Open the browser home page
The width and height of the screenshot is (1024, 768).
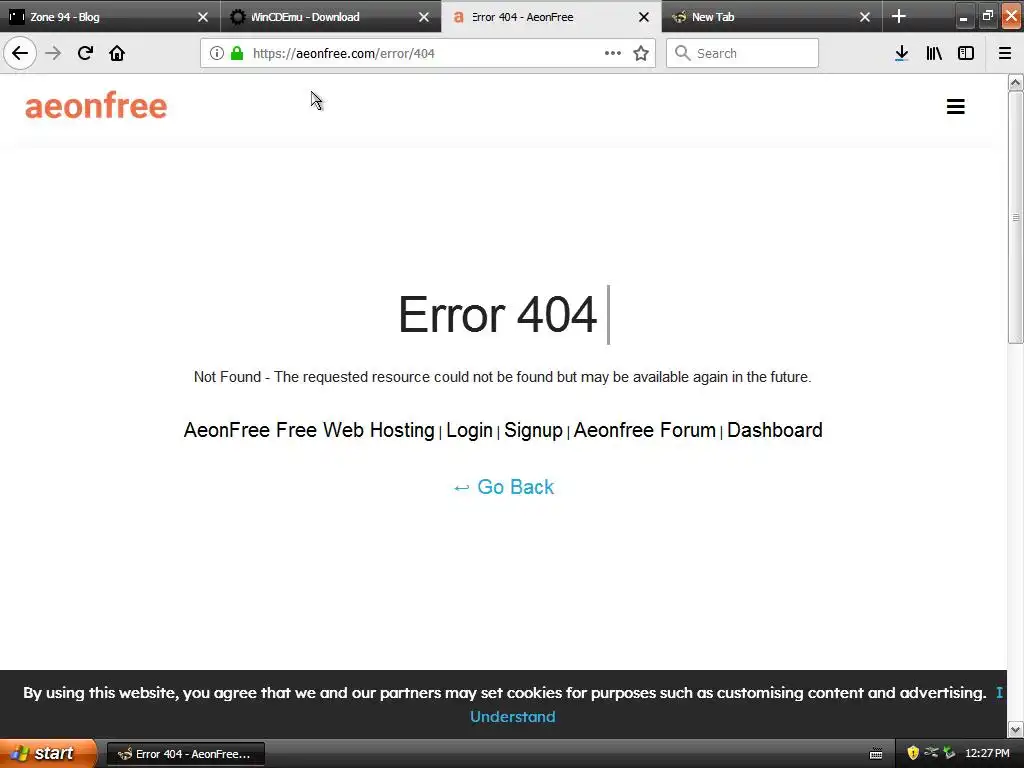[117, 54]
